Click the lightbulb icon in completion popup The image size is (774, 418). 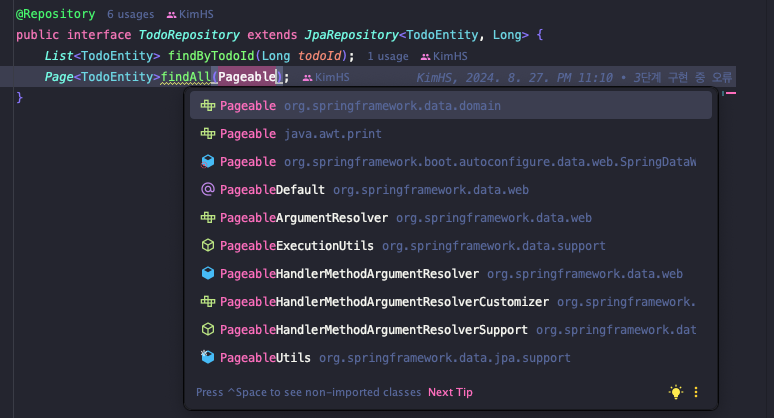(x=676, y=392)
